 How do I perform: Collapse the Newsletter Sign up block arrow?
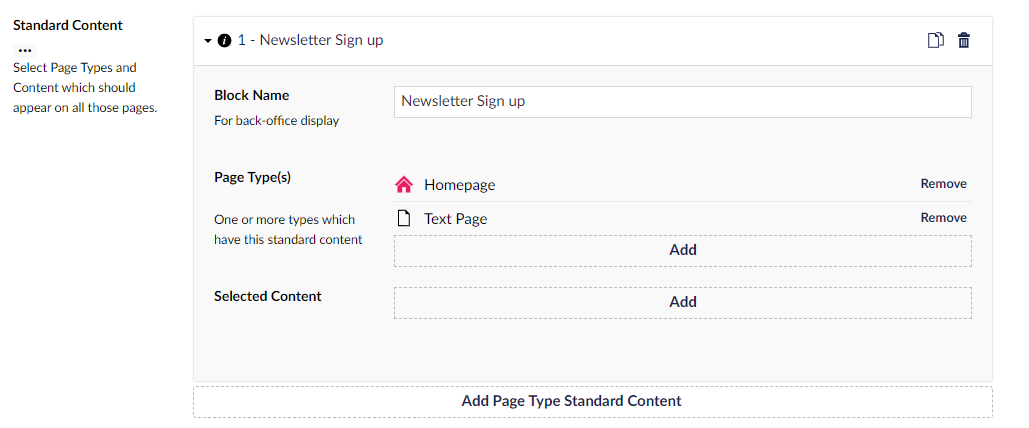pyautogui.click(x=208, y=41)
